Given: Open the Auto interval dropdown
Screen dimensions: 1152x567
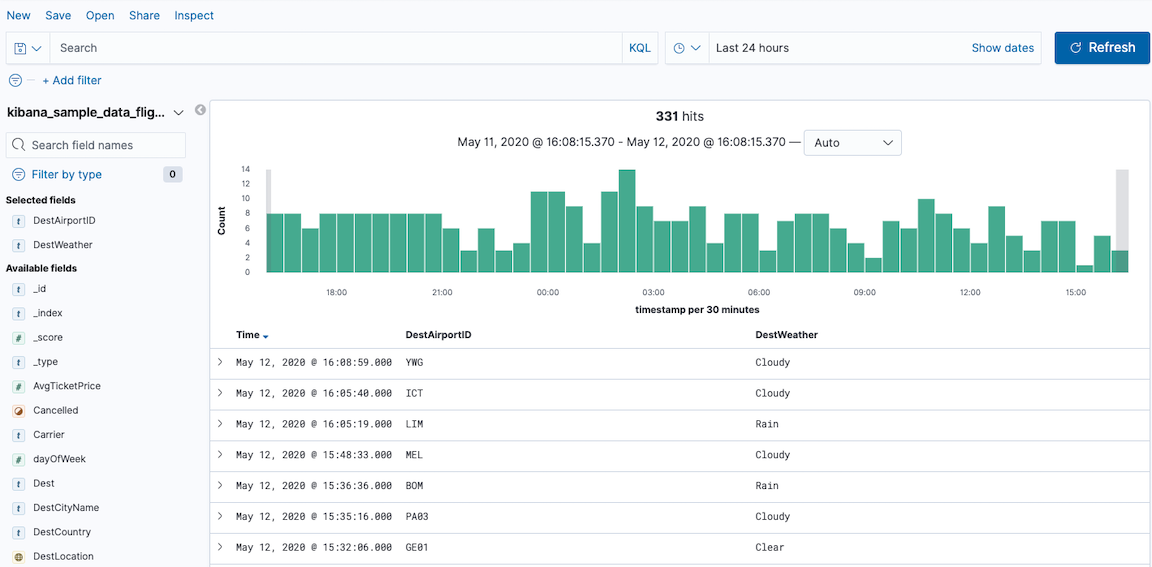Looking at the screenshot, I should [852, 143].
